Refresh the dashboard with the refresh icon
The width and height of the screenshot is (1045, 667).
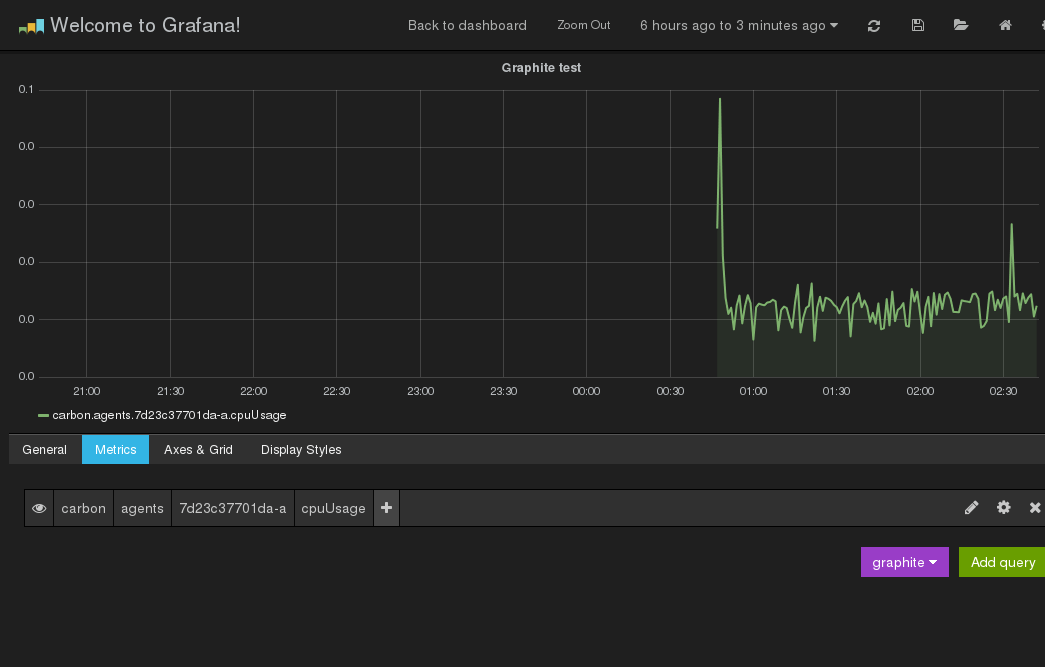[x=874, y=25]
